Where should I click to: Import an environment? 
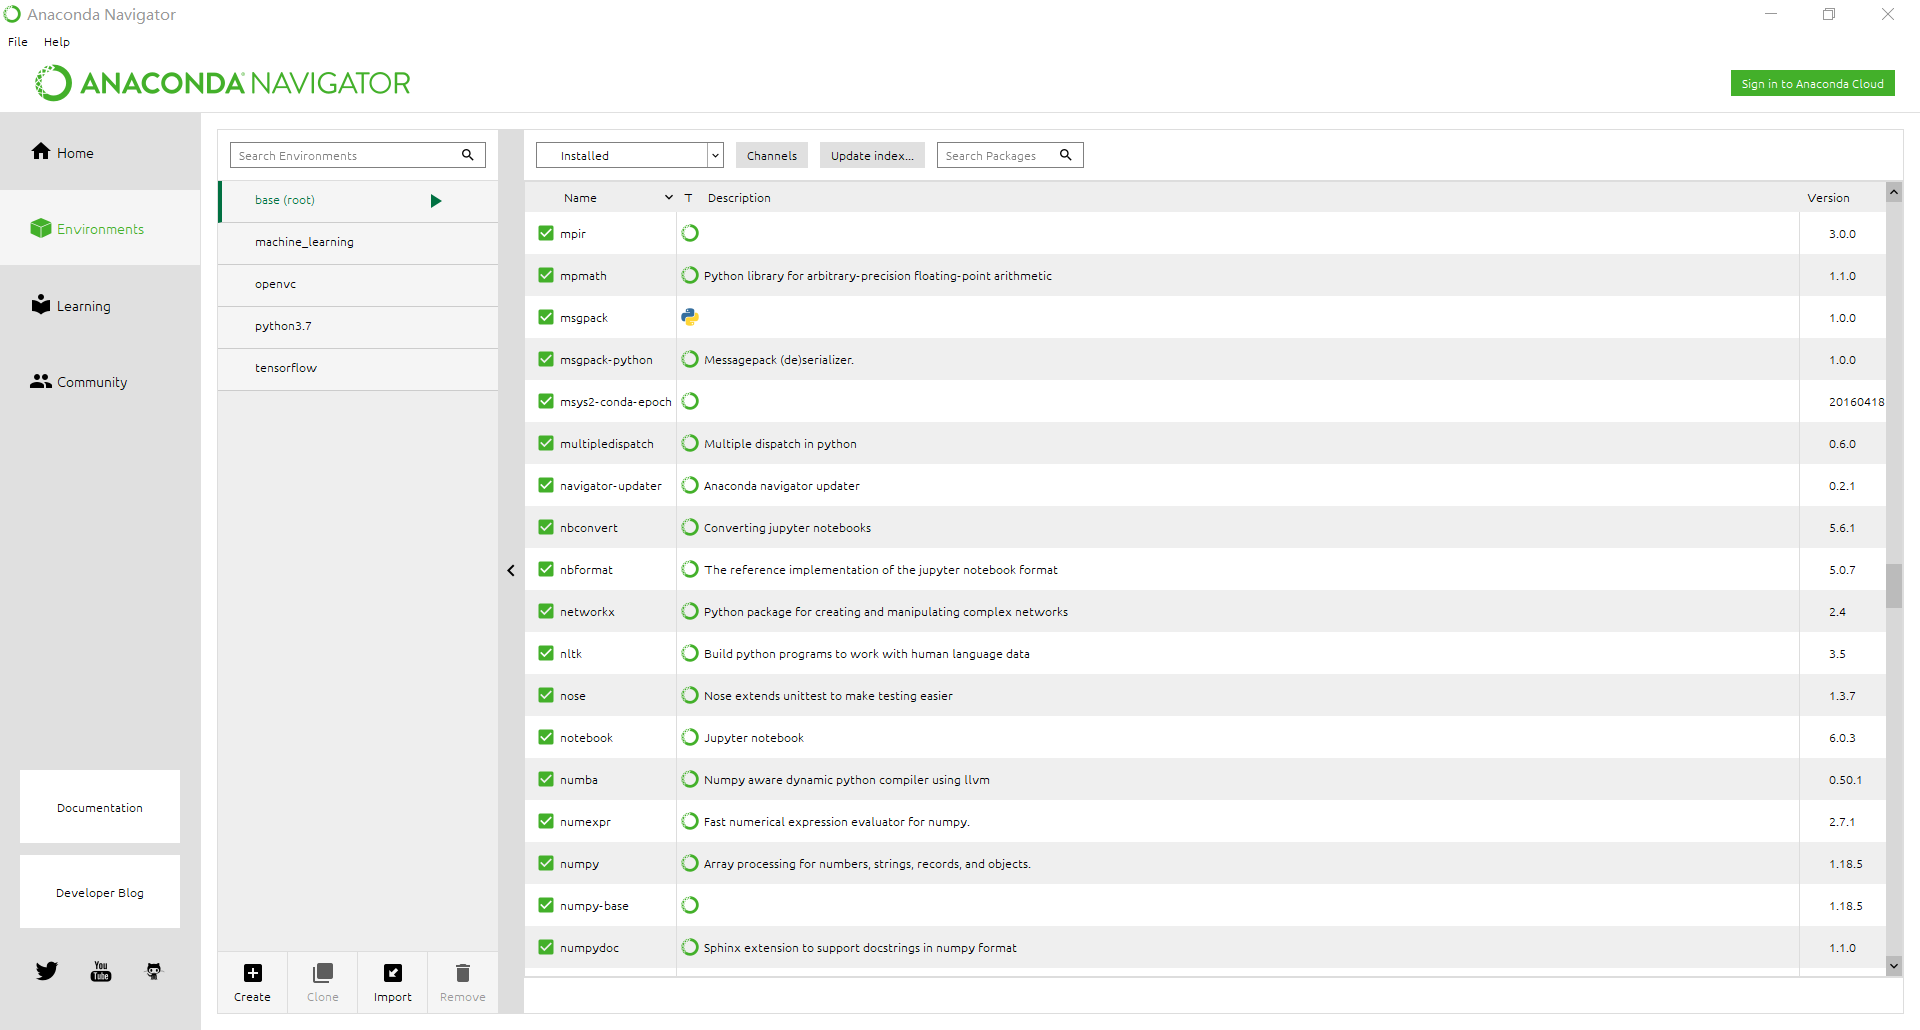(x=393, y=982)
